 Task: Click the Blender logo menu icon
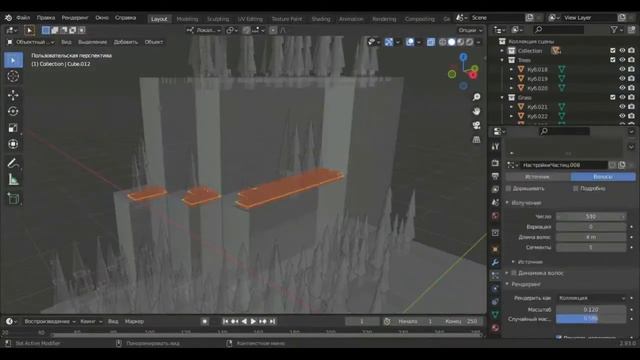pos(8,18)
